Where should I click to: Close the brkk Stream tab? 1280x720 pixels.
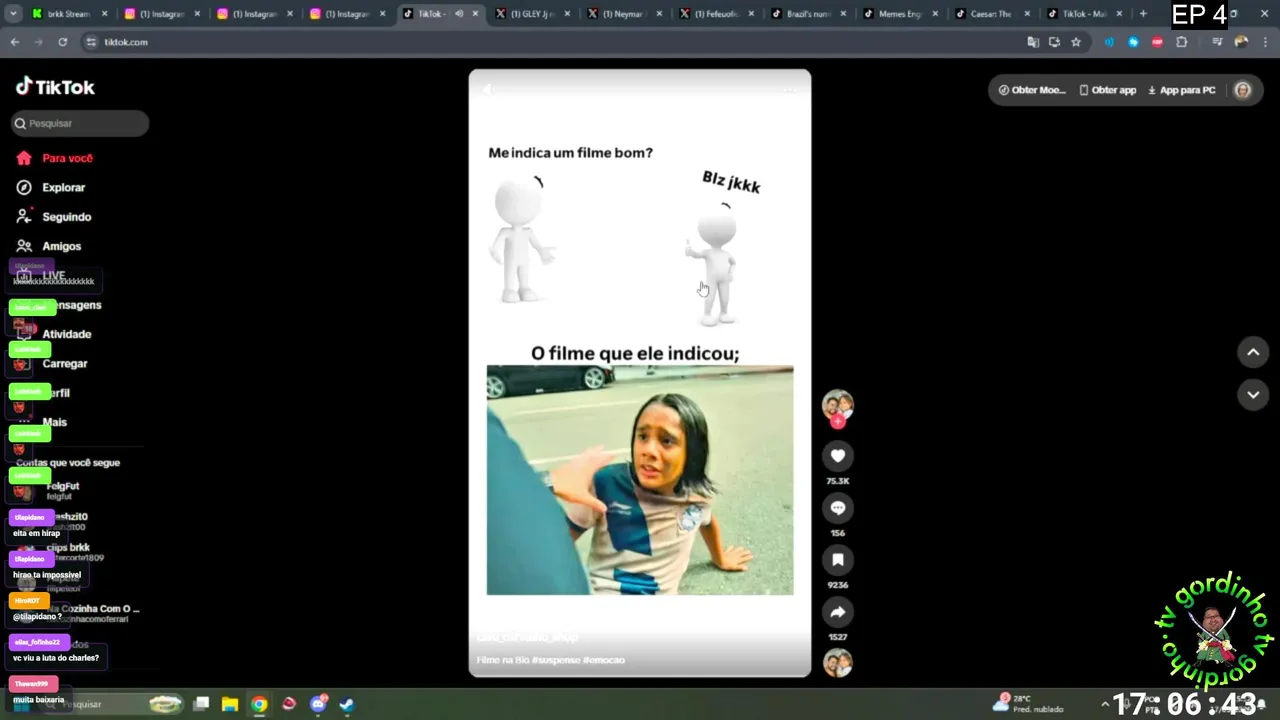104,14
